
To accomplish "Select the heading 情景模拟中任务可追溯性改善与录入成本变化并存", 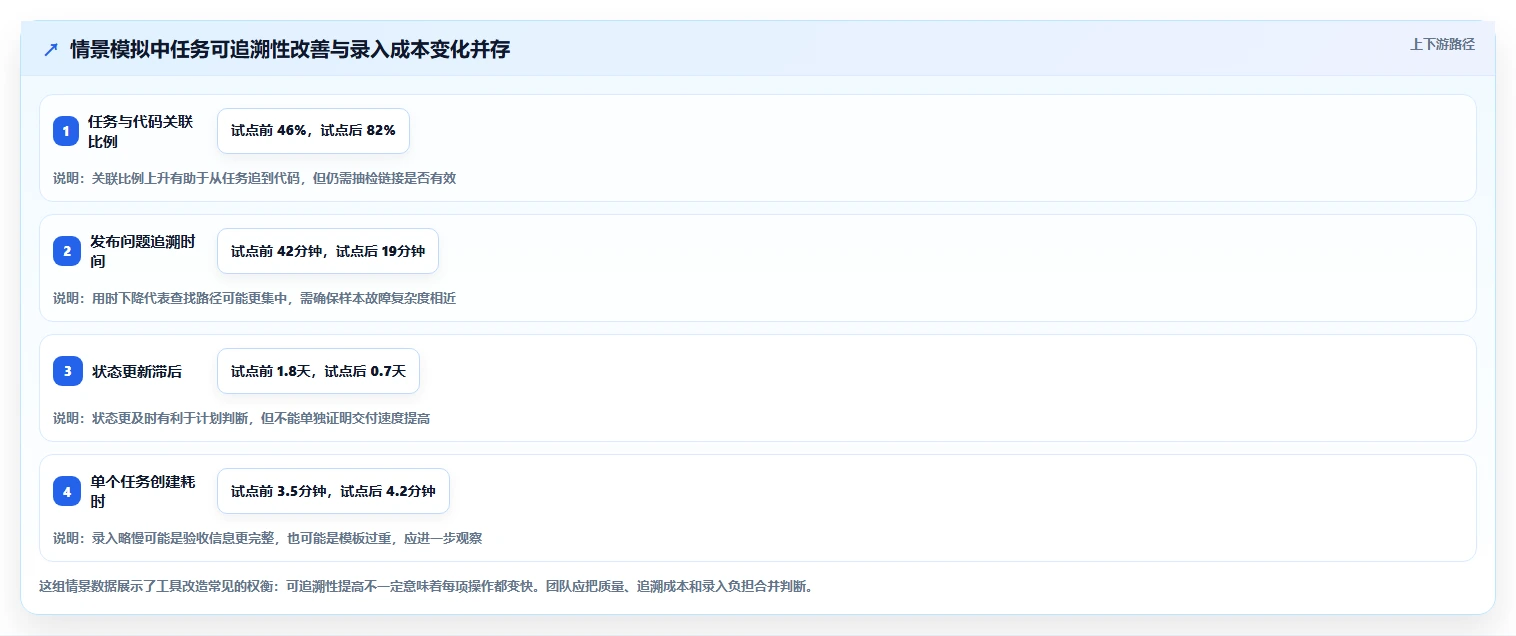I will click(290, 49).
